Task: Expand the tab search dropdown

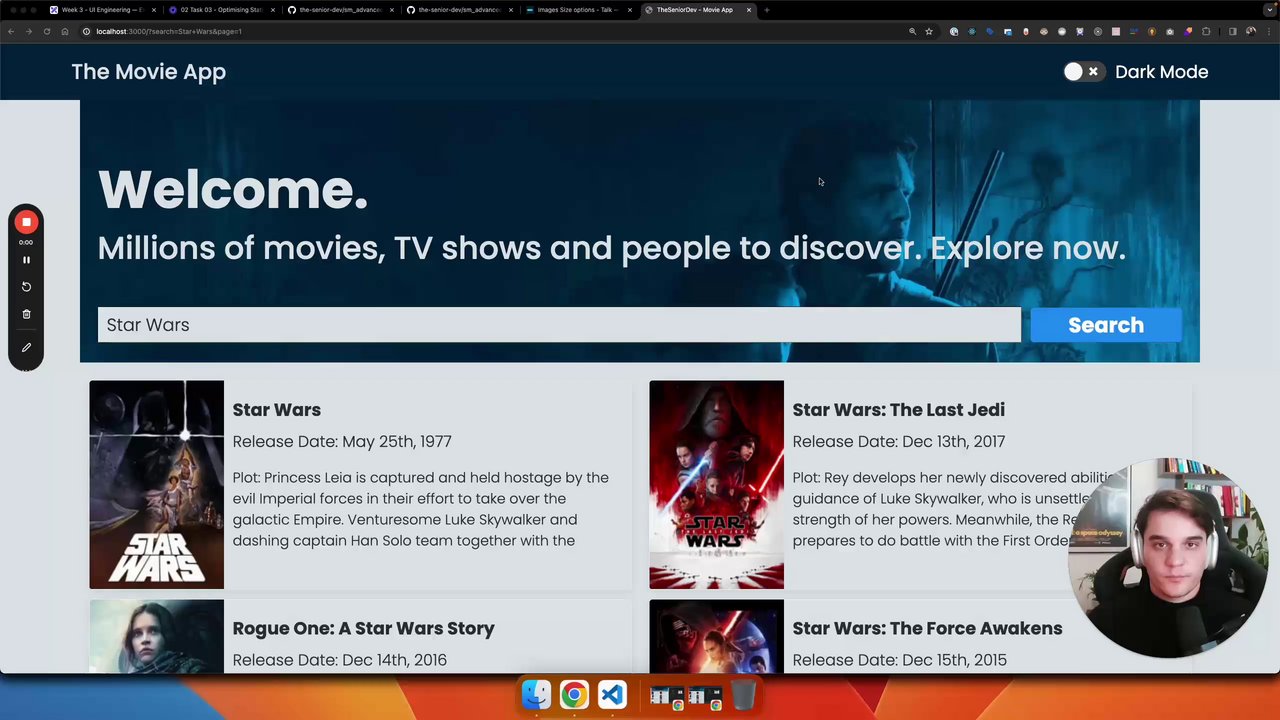Action: (1268, 10)
